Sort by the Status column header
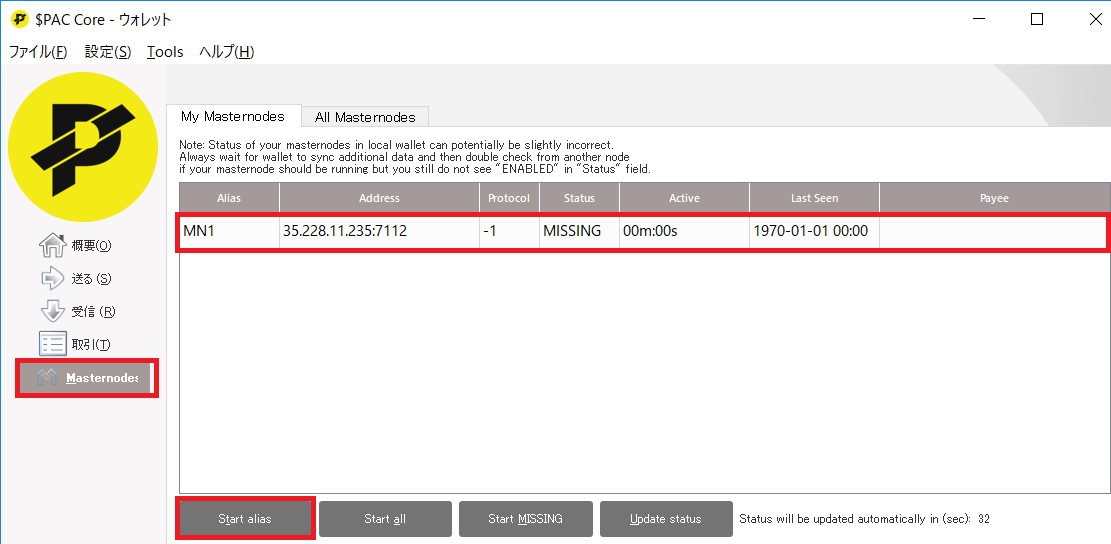Screen dimensions: 1111x544 [579, 198]
